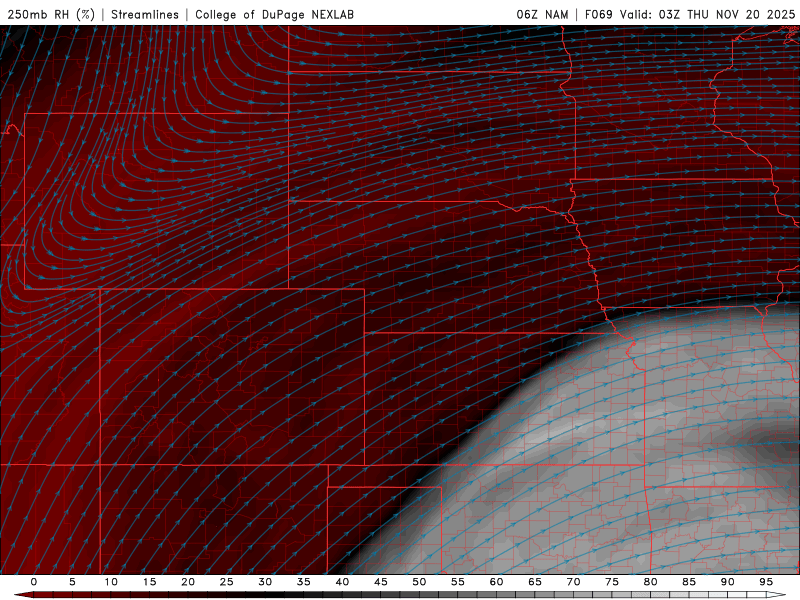Click the "250mb RH (%)" title text
800x600 pixels.
point(51,14)
